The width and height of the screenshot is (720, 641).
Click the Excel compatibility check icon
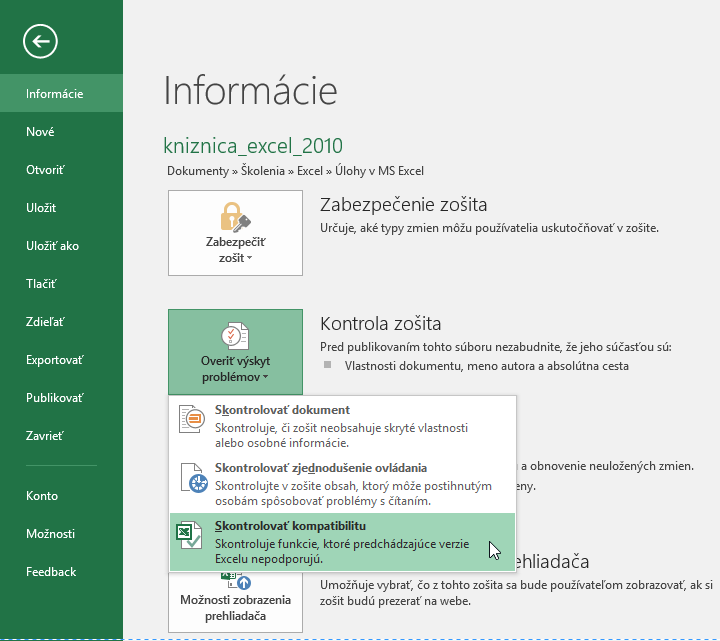[189, 535]
